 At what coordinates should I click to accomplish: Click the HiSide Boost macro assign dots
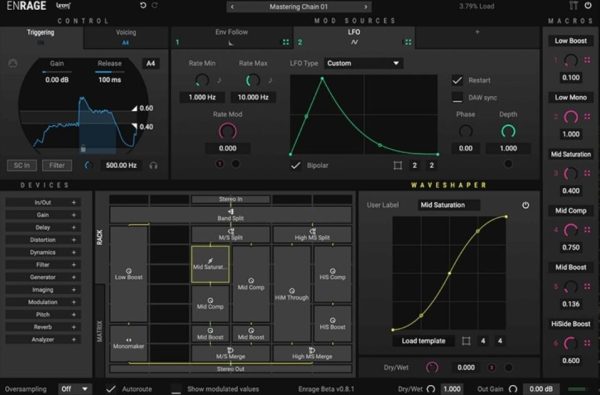pos(587,343)
